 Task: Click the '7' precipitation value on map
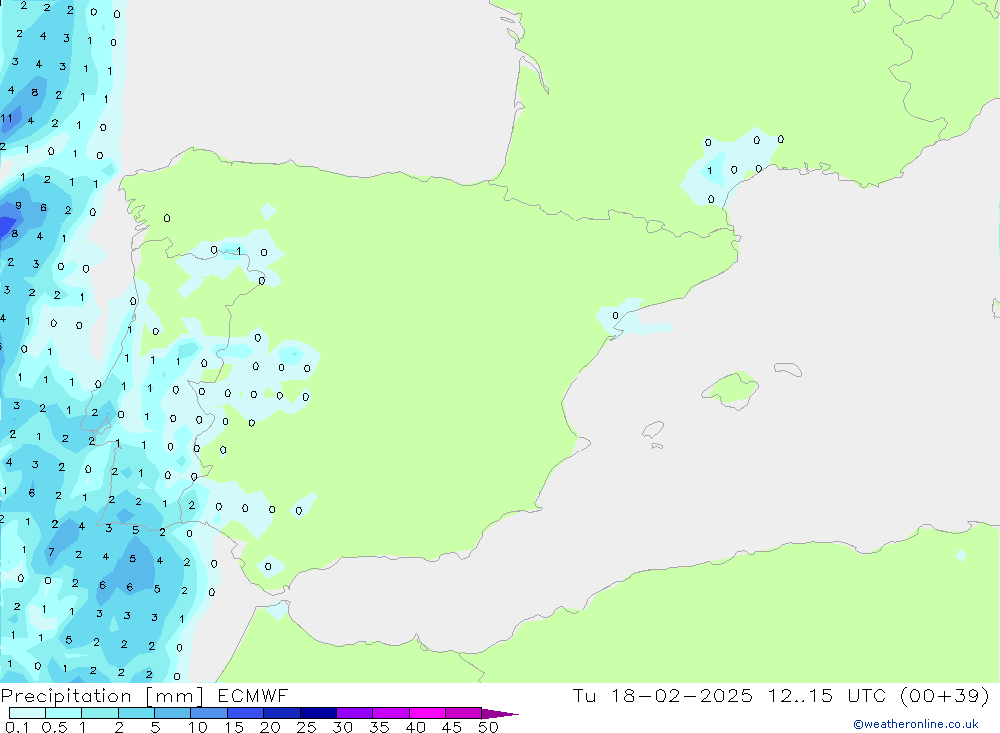pyautogui.click(x=52, y=552)
